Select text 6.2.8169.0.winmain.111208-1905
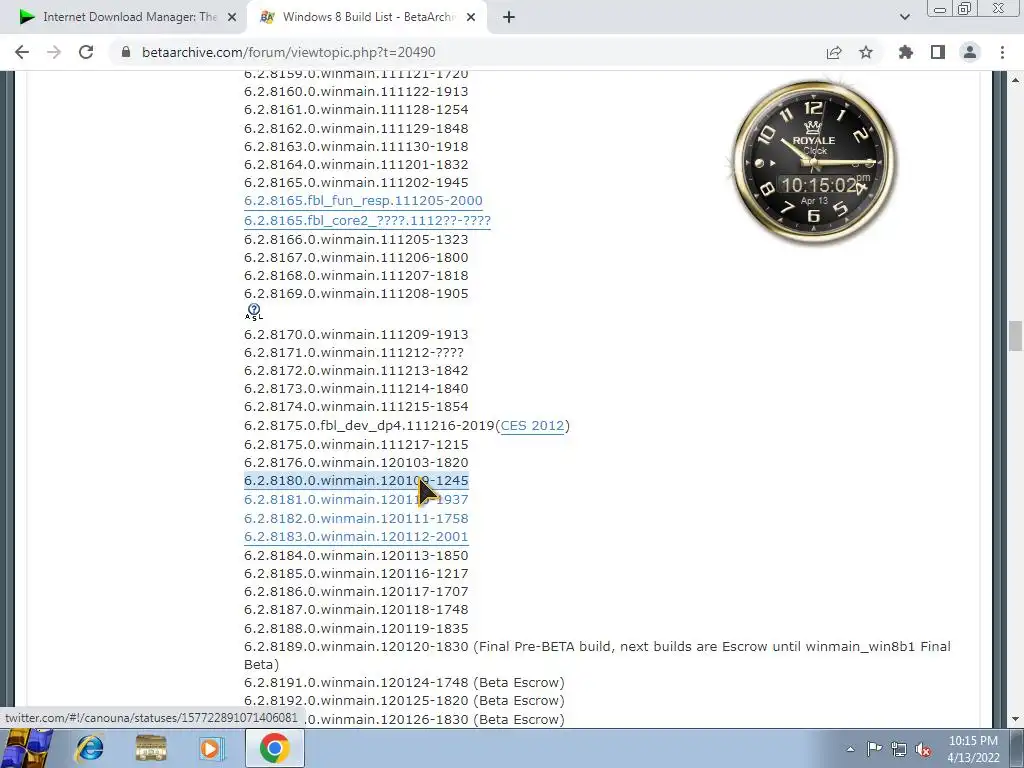 pyautogui.click(x=356, y=294)
